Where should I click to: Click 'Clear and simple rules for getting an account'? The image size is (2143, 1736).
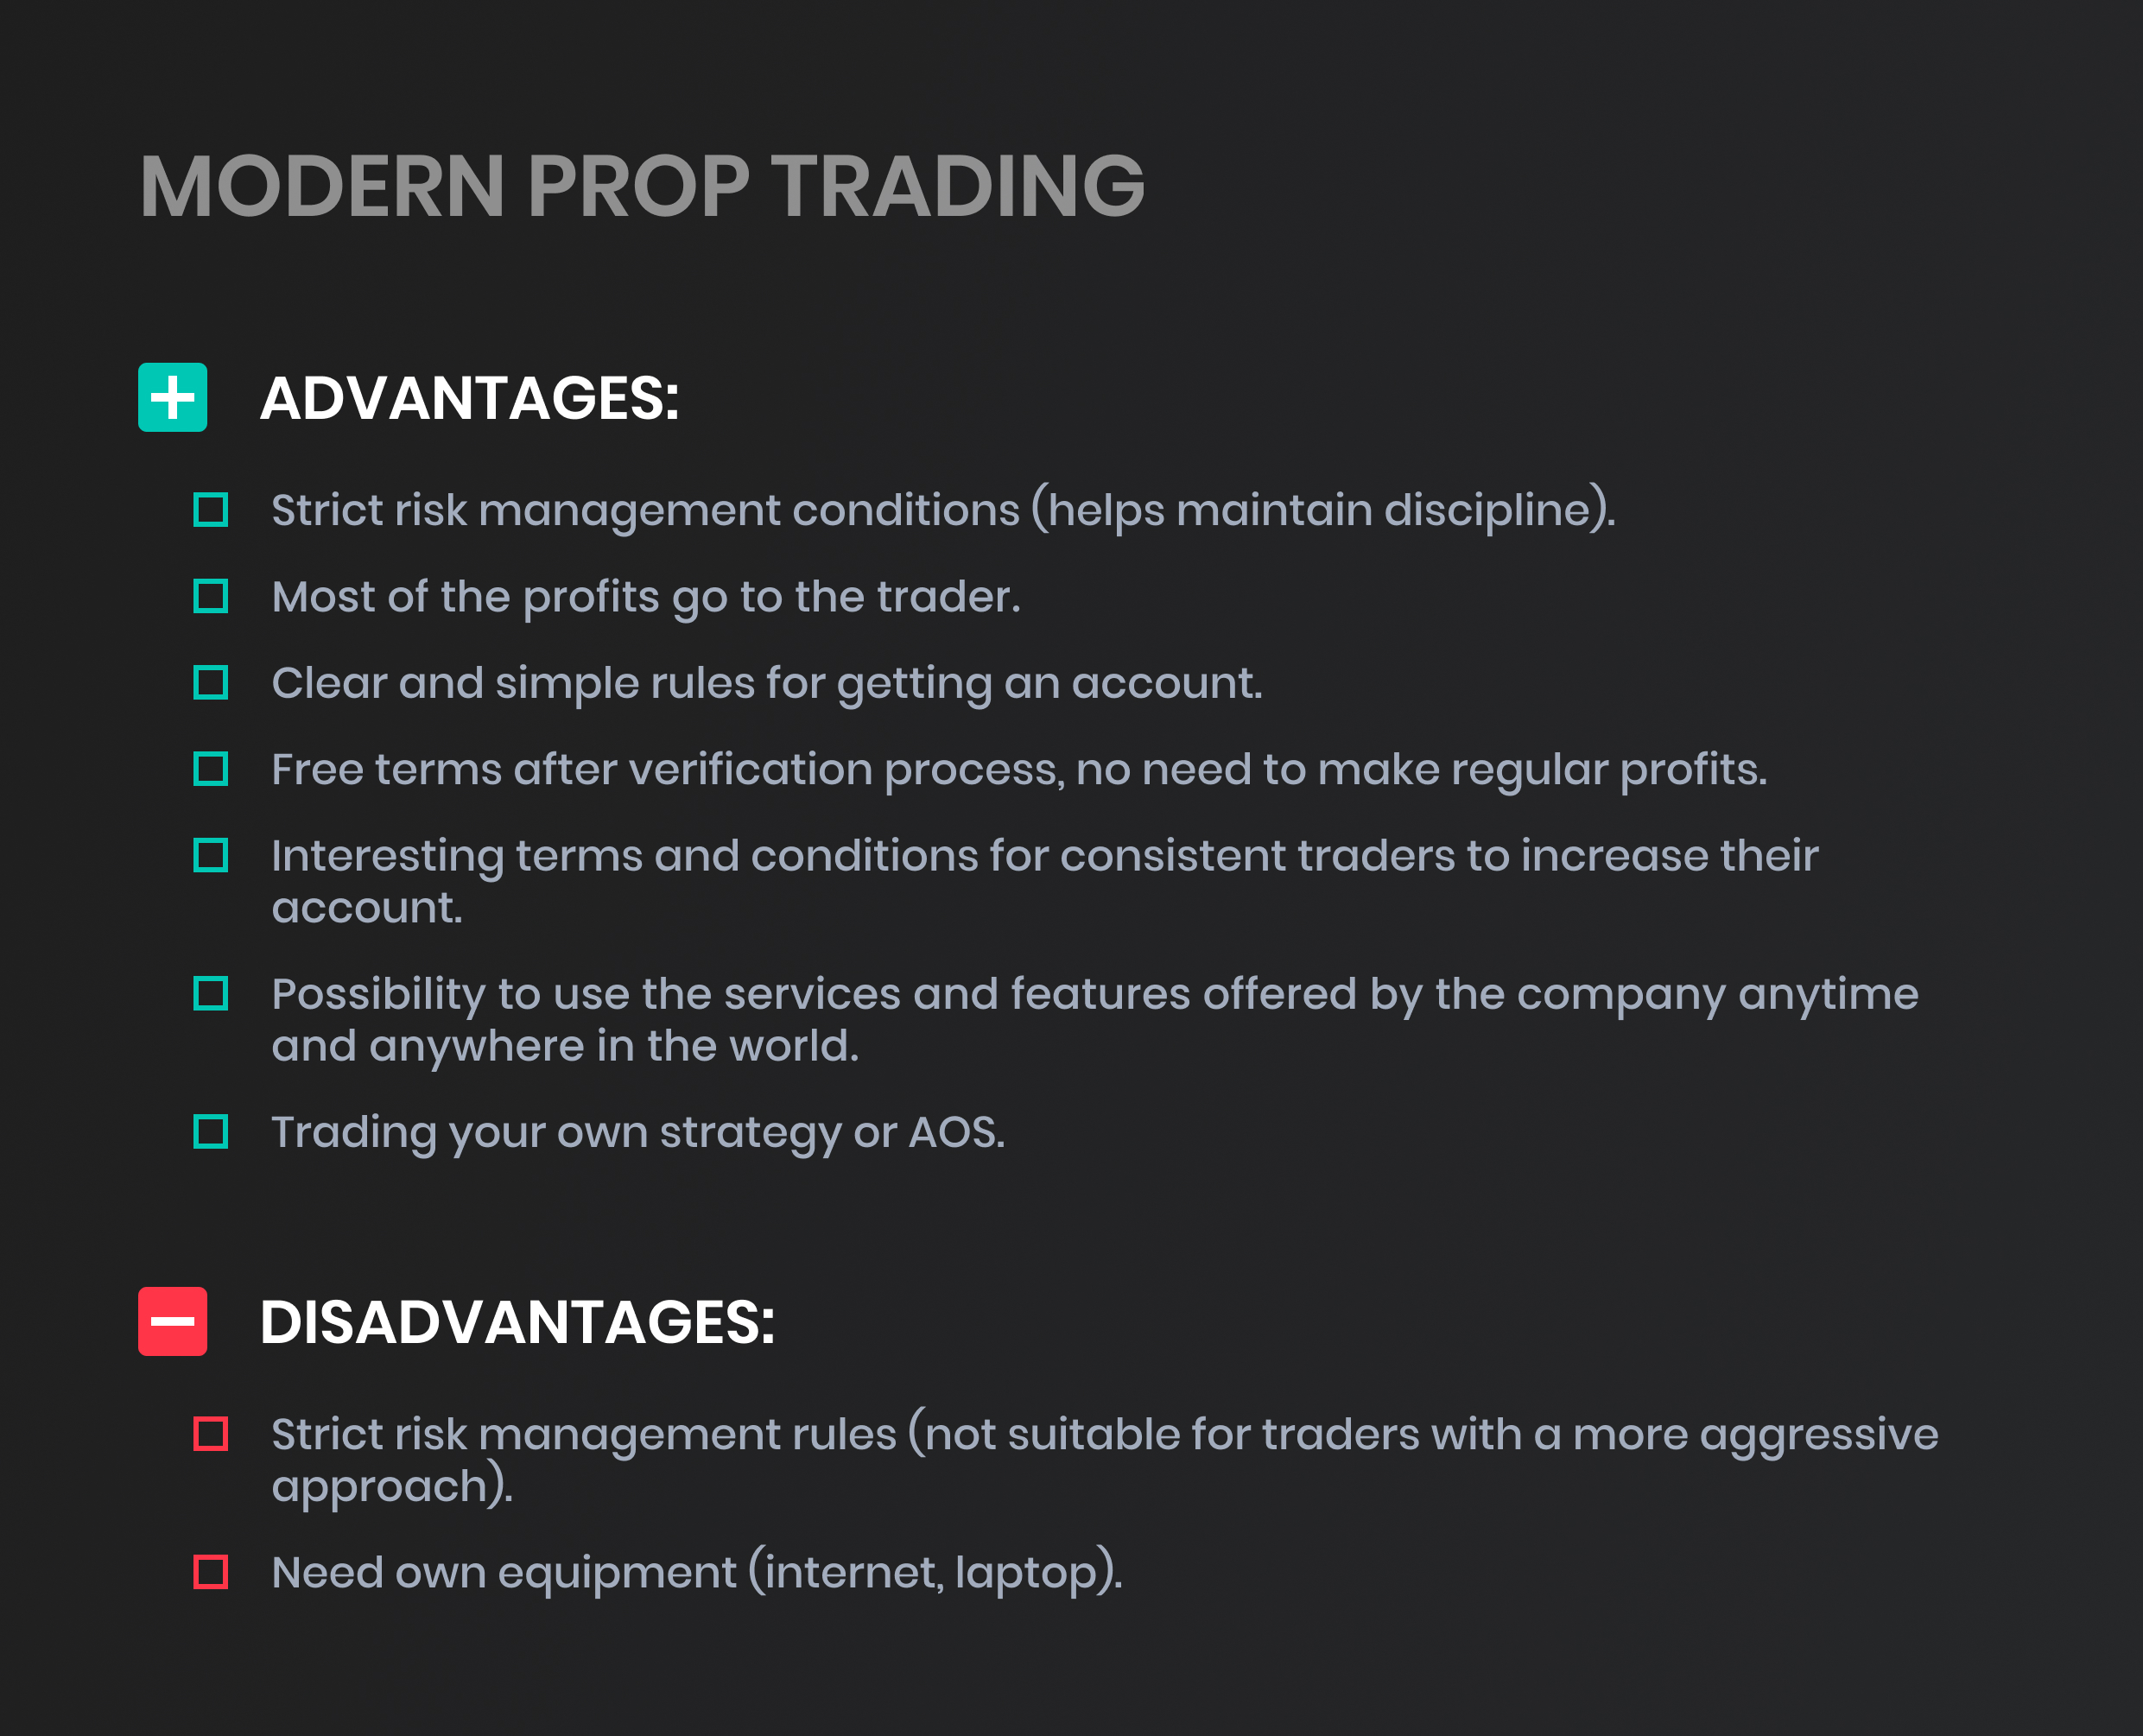point(767,685)
